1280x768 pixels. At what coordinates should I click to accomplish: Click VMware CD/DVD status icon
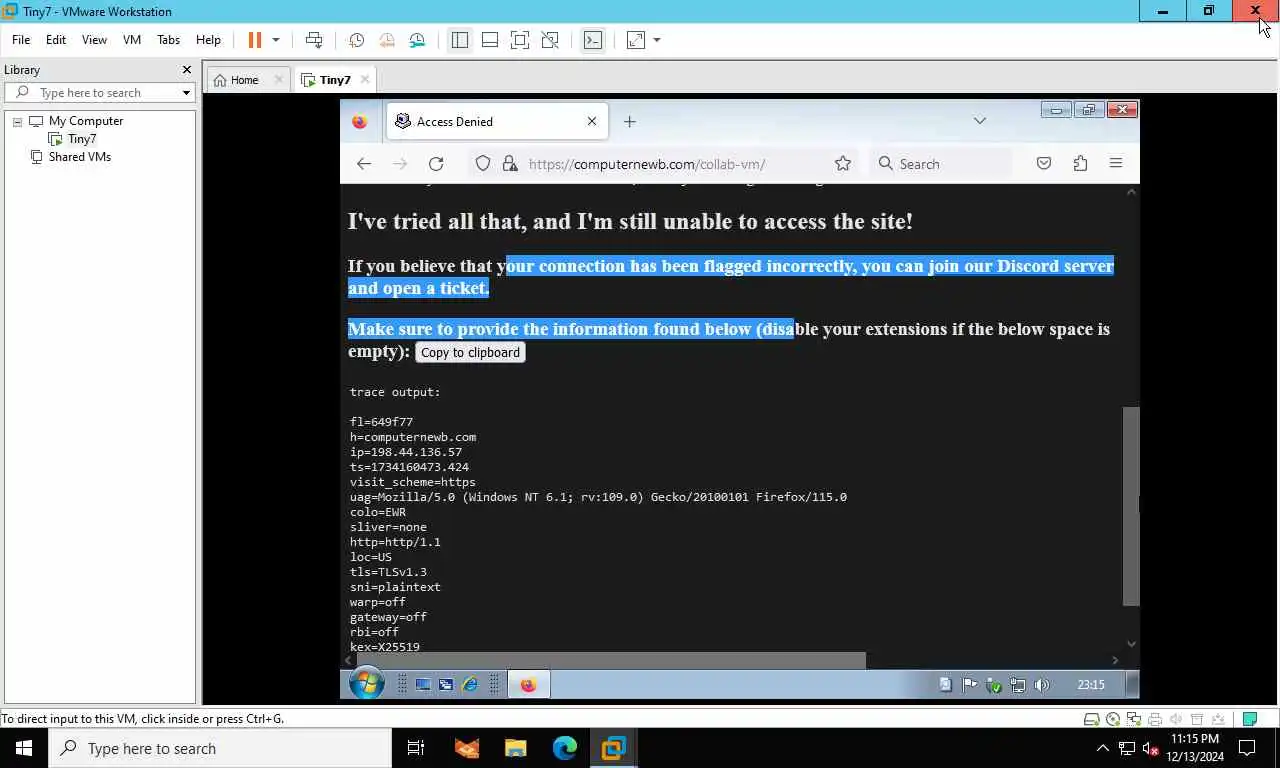[1113, 719]
